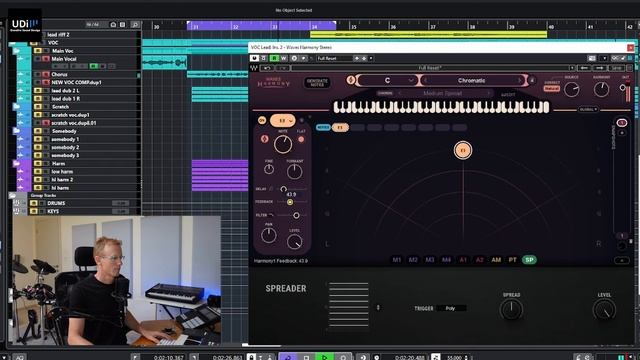Screen dimensions: 640x360
Task: Click the next preset arrow in Waves toolbar
Action: 600,68
